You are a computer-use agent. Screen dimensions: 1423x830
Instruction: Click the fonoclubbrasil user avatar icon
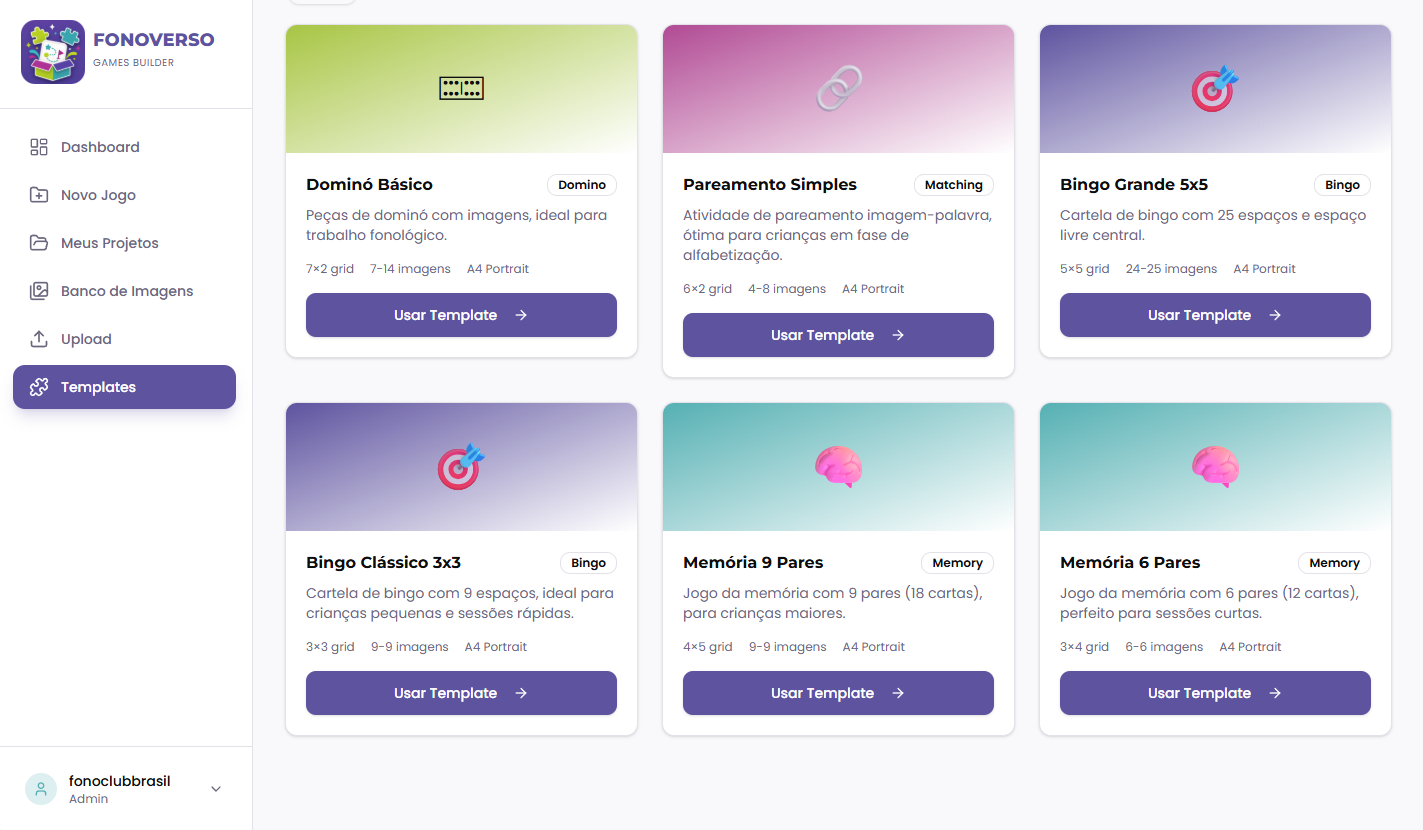pyautogui.click(x=41, y=789)
